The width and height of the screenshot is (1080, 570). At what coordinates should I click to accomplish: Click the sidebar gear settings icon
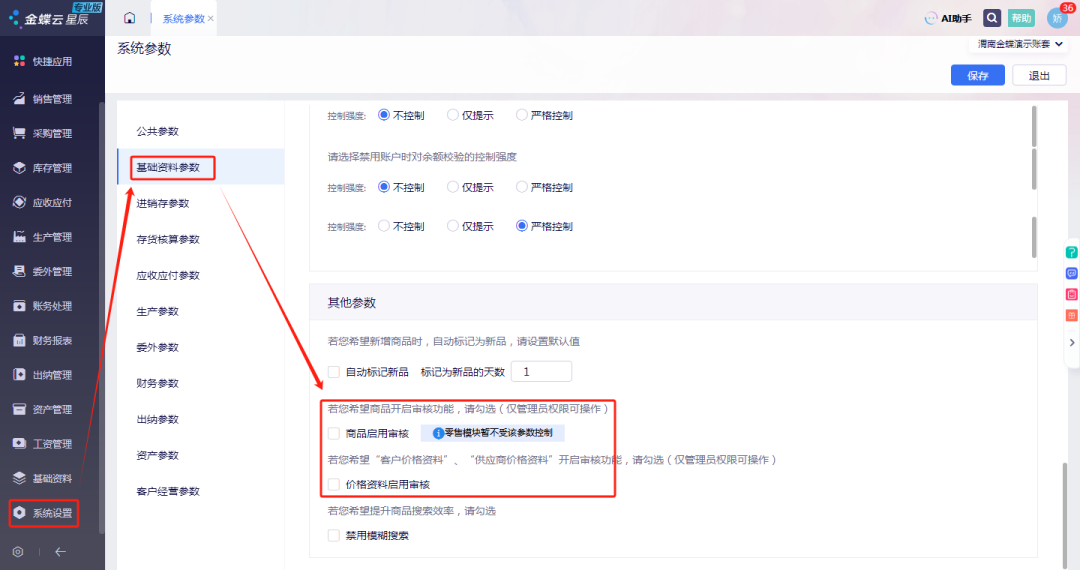(18, 551)
